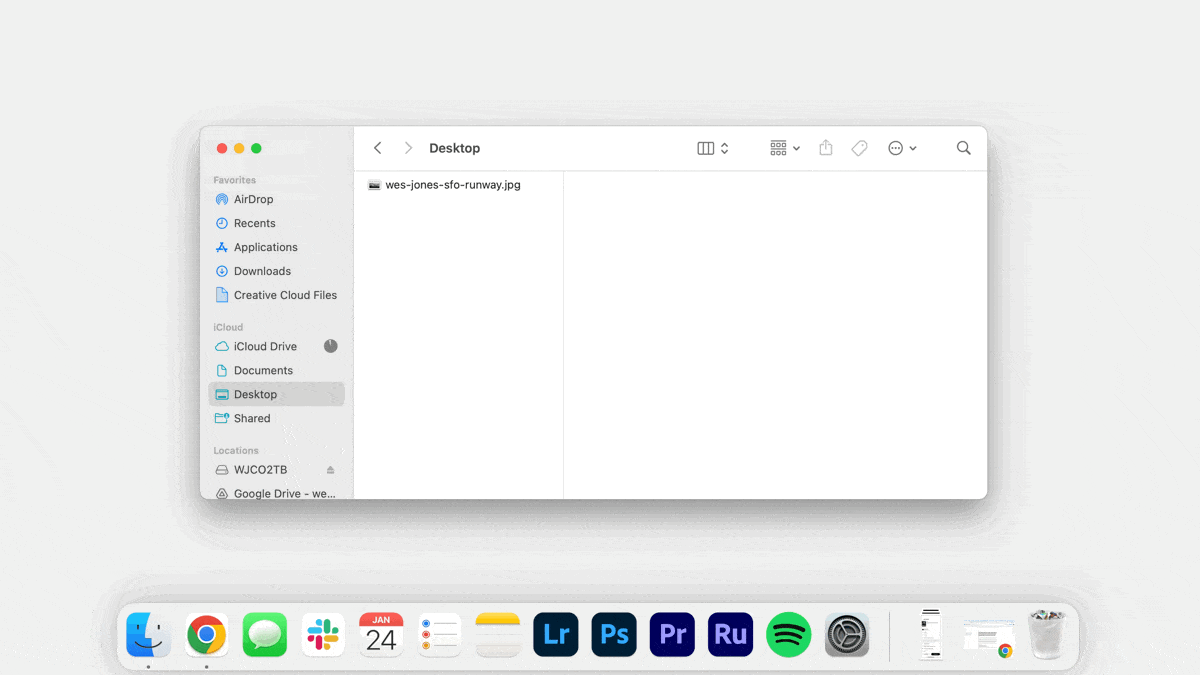Minimize the Finder window
Screen dimensions: 1200x675
(x=239, y=148)
